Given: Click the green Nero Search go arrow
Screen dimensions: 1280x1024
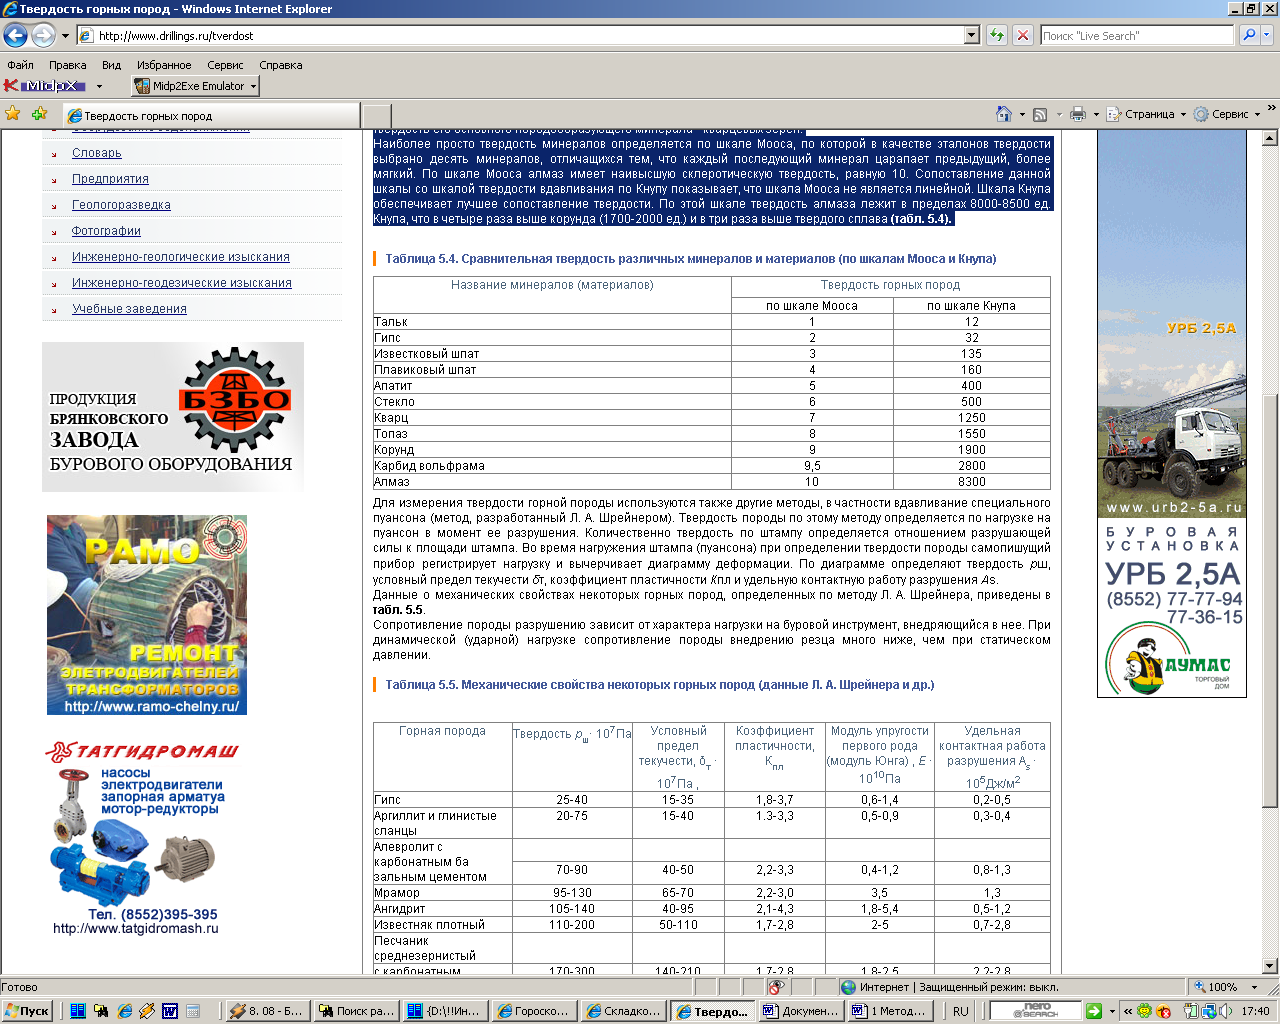Looking at the screenshot, I should tap(1094, 1011).
